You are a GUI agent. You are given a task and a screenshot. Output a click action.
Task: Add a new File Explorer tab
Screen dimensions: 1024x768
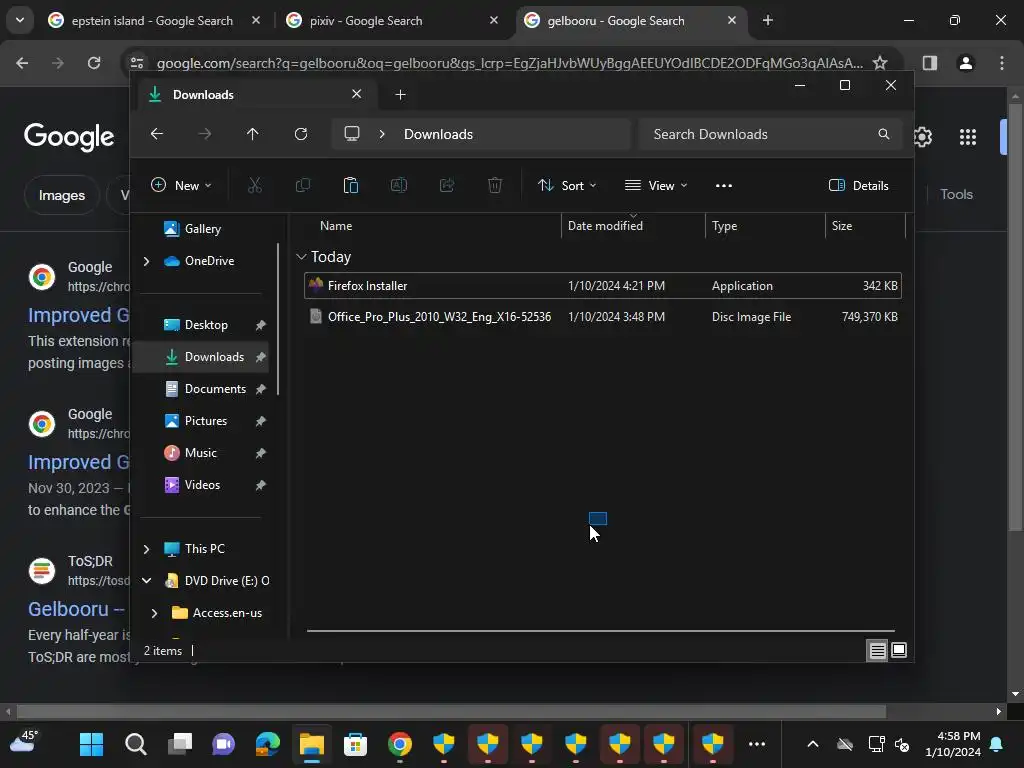[x=400, y=95]
